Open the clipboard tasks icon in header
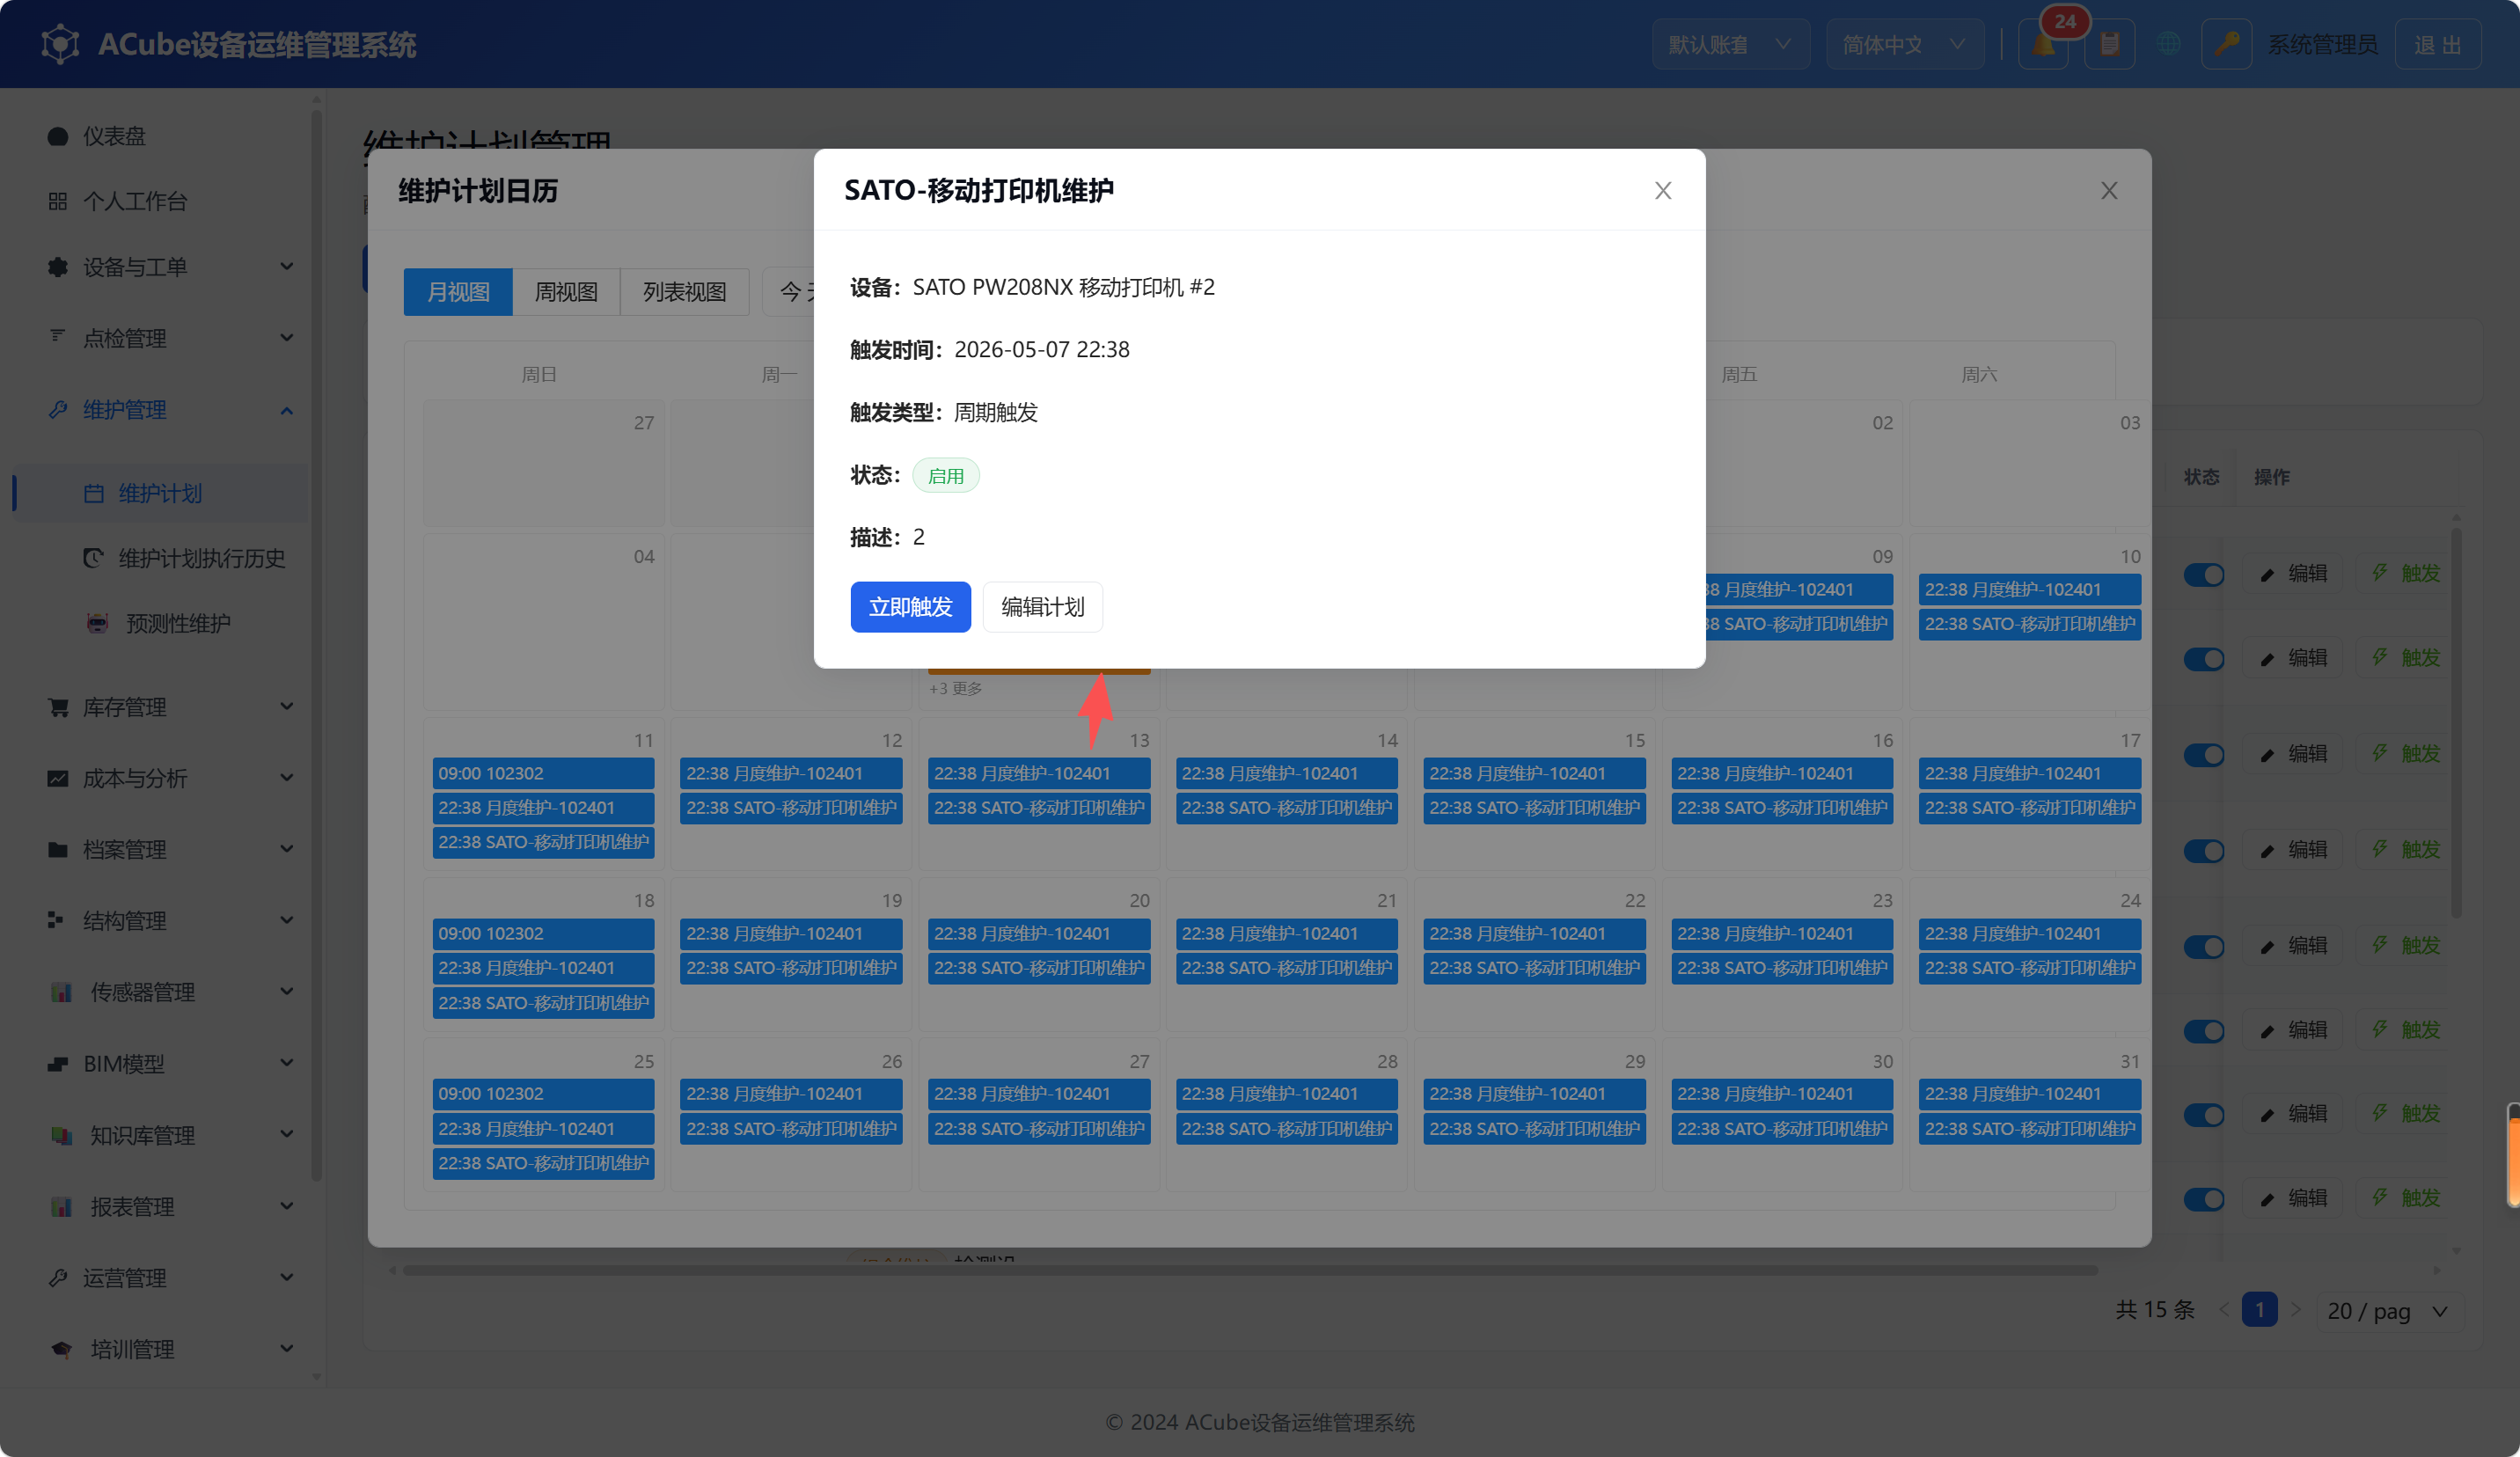This screenshot has height=1457, width=2520. pos(2109,45)
